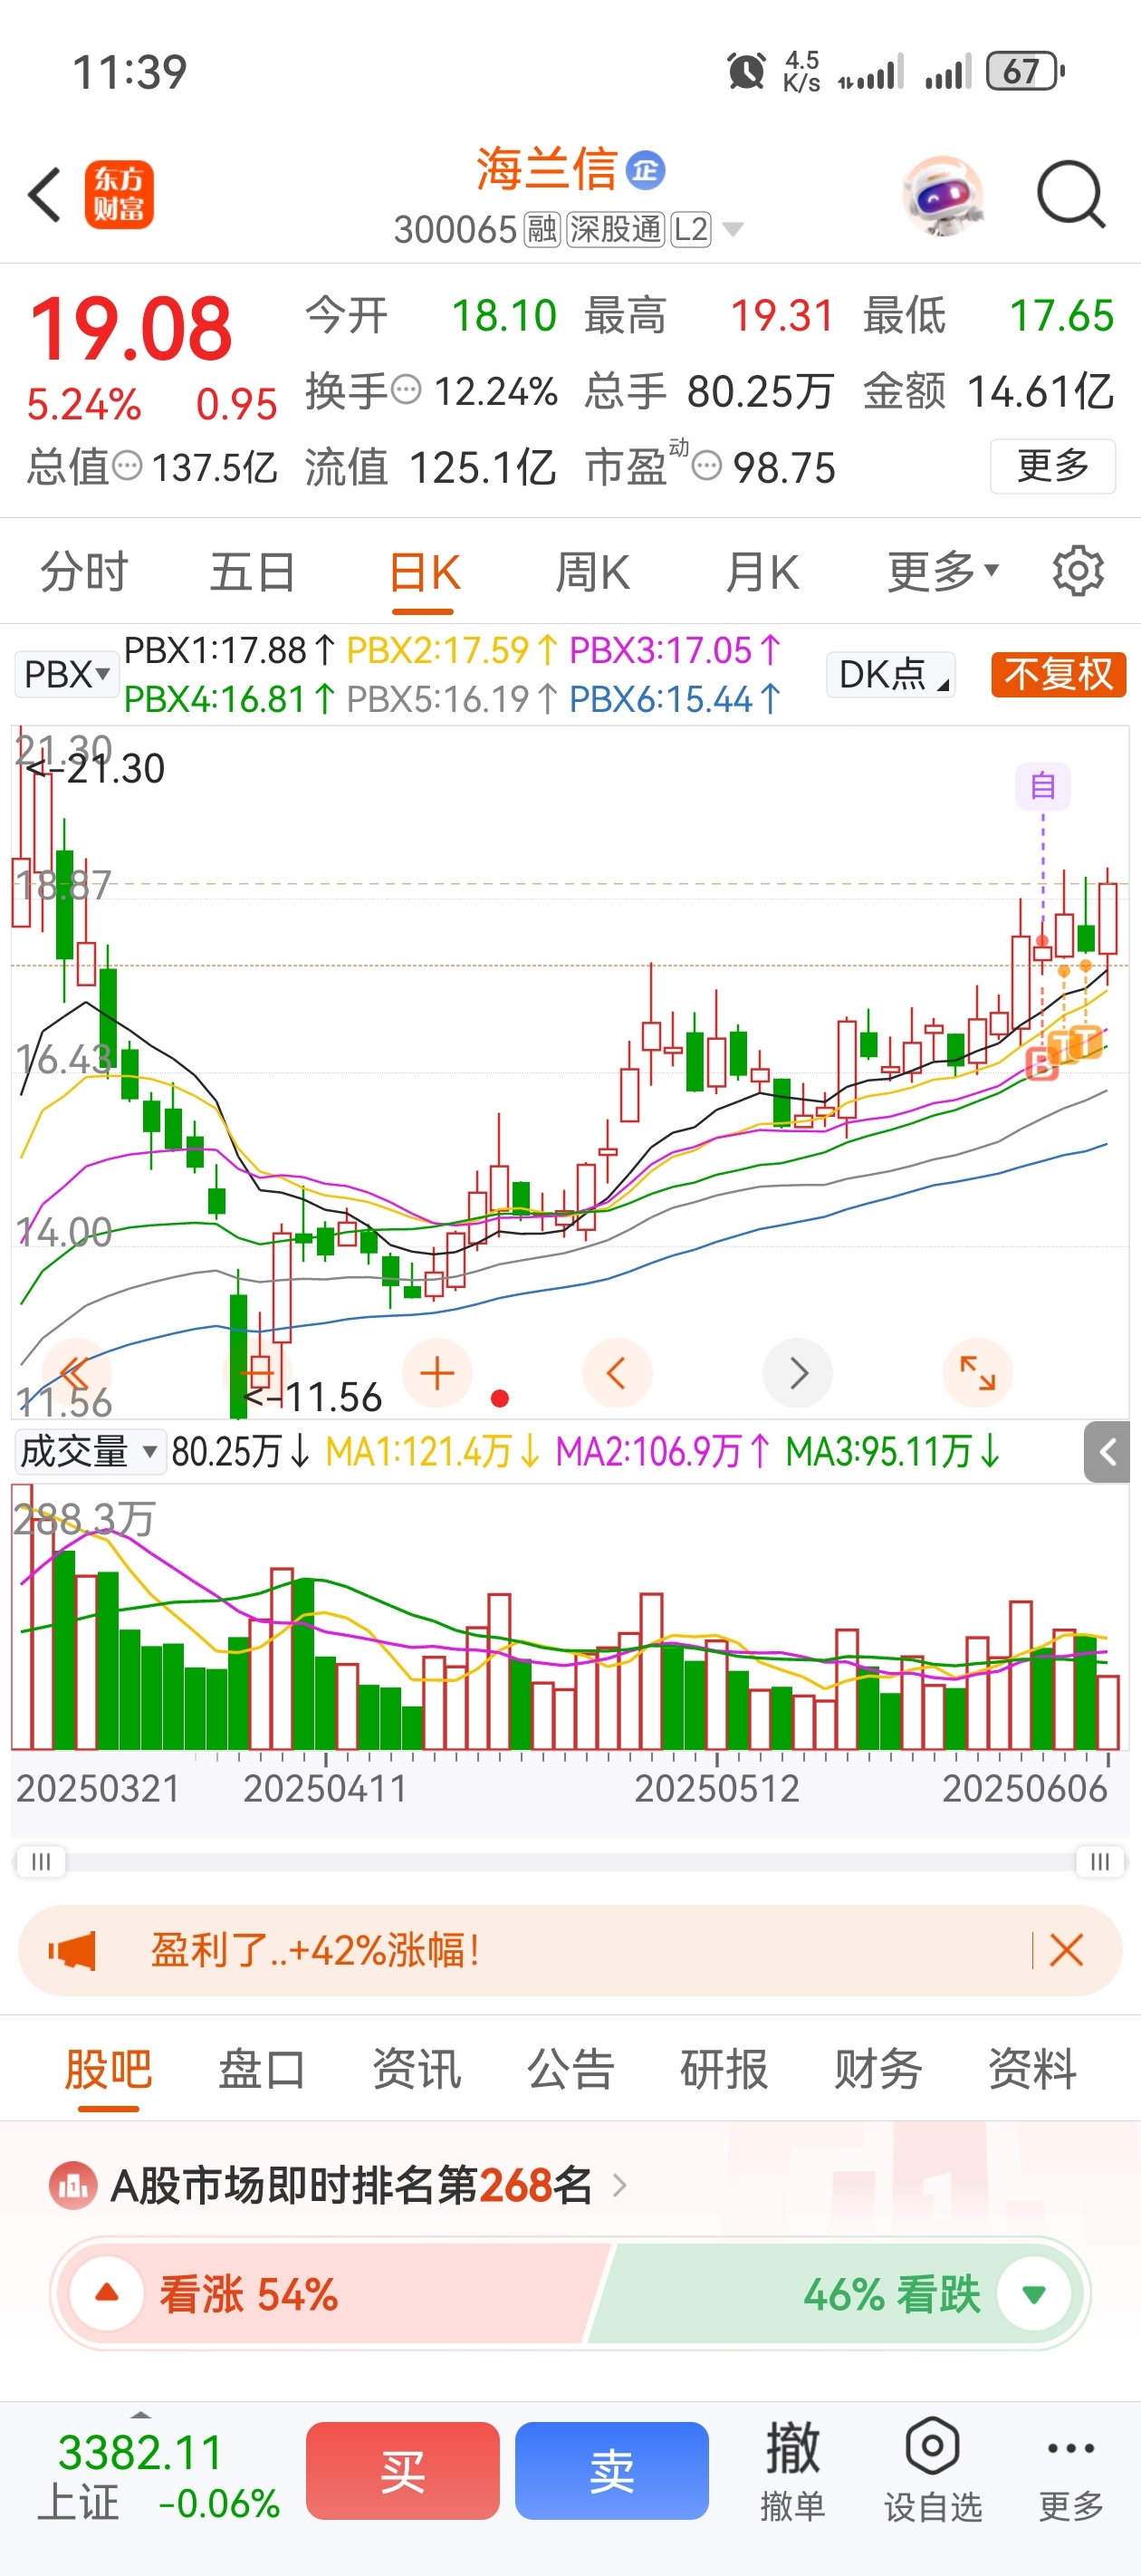This screenshot has width=1141, height=2576.
Task: Tap the red 买 buy button
Action: tap(403, 2471)
